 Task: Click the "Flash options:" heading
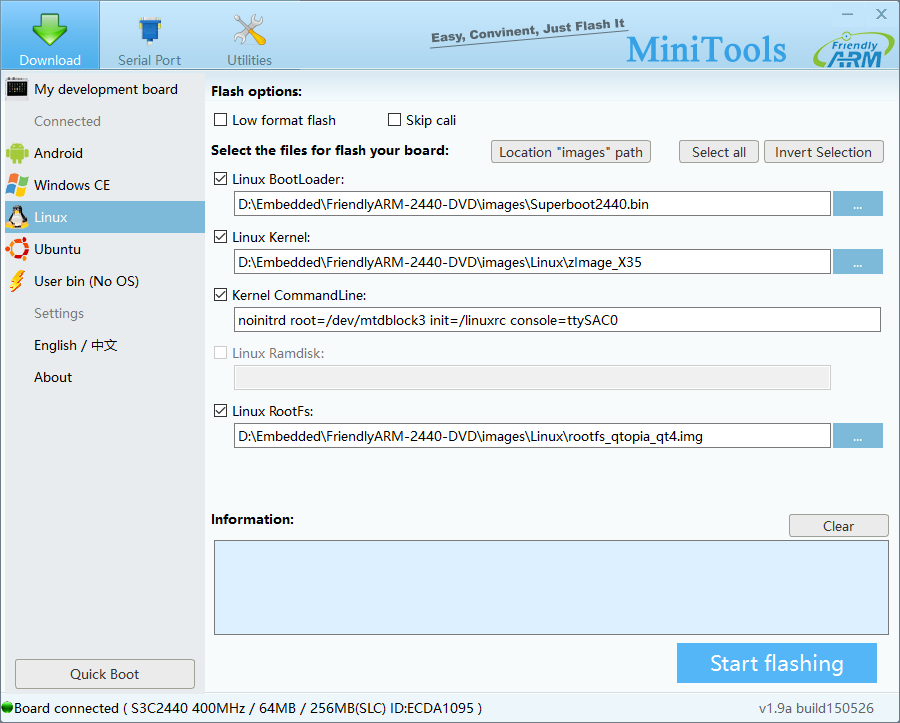tap(256, 91)
